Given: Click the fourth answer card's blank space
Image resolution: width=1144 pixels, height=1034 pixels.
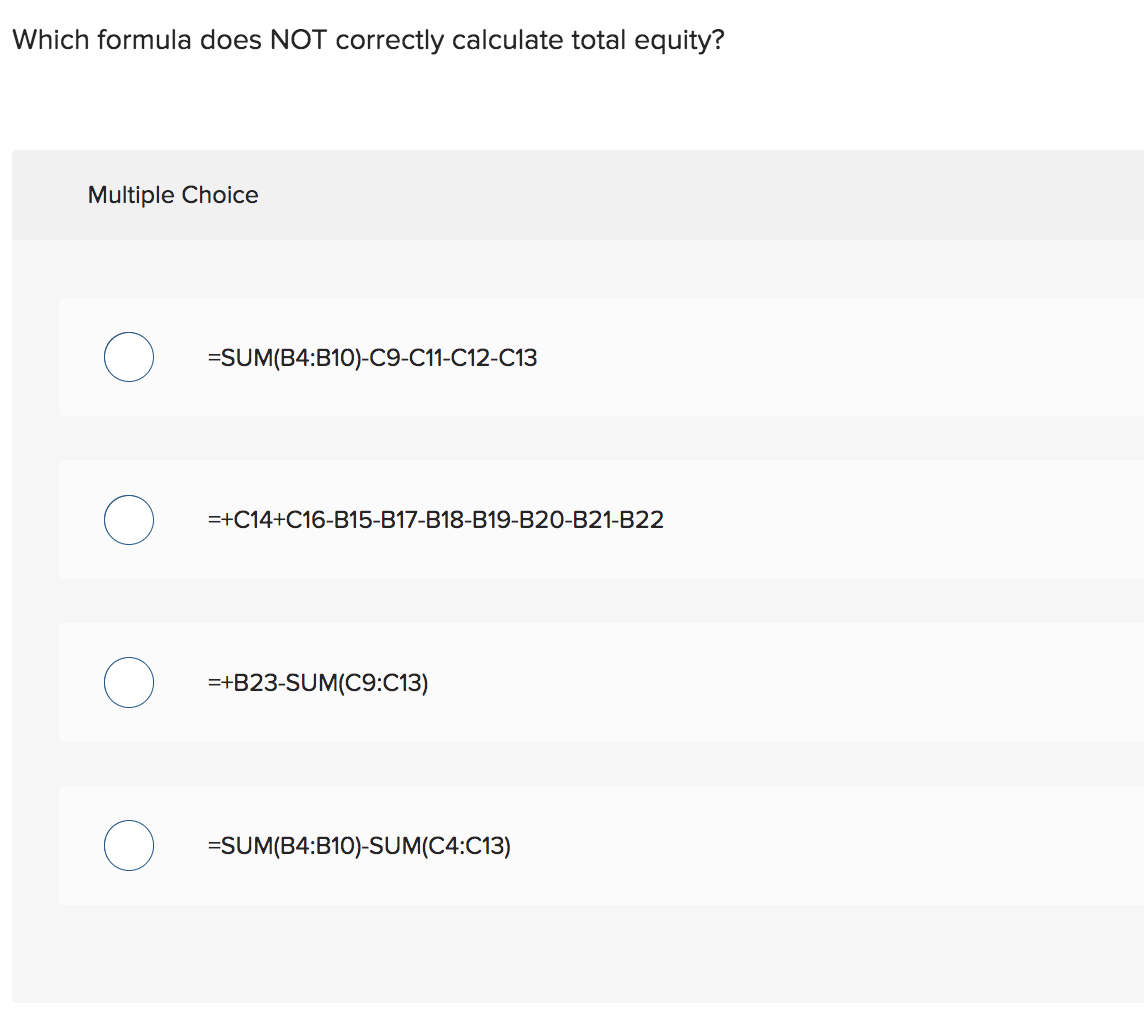Looking at the screenshot, I should pyautogui.click(x=824, y=845).
